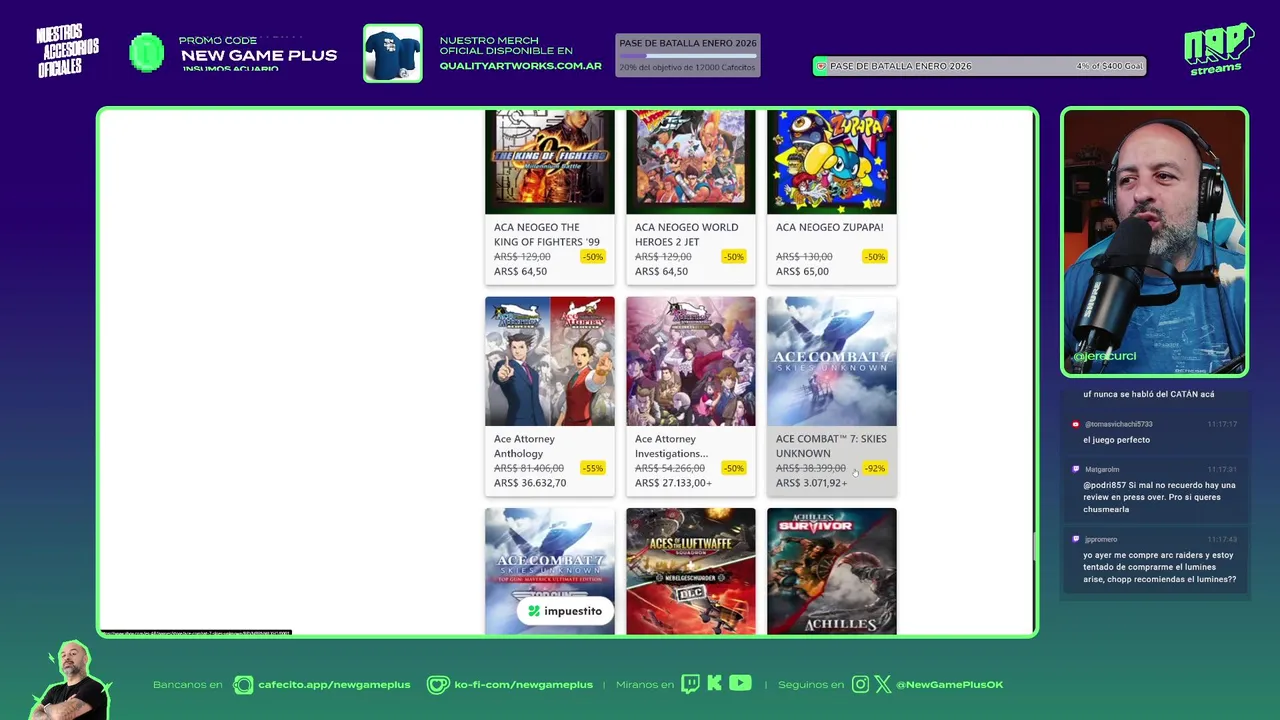Click ACE COMBAT 7: SKIES UNKNOWN title text
The width and height of the screenshot is (1280, 720).
tap(830, 446)
